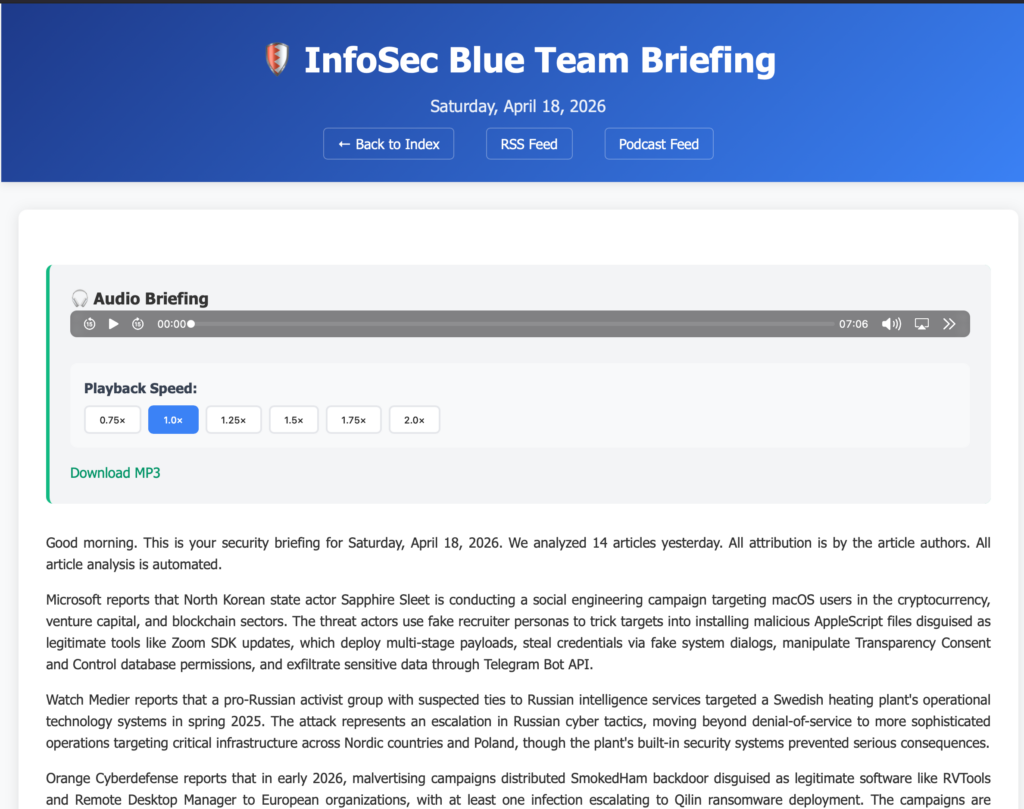
Task: Click the InfoSec Blue Team Briefing title
Action: [x=539, y=60]
